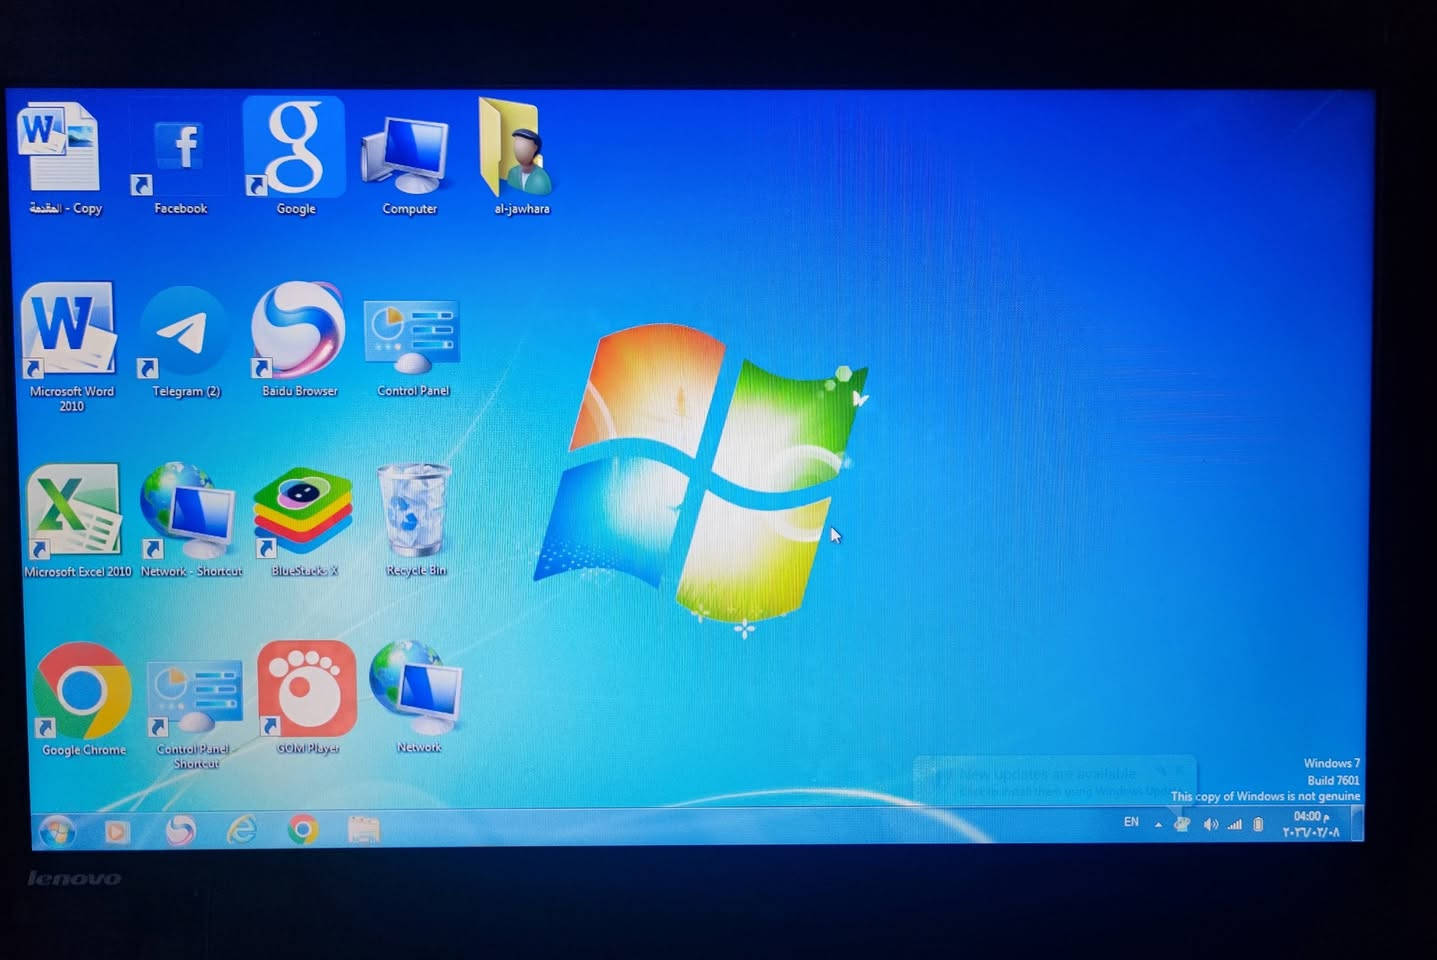Click the Microsoft Word 2010 shortcut
The image size is (1437, 960).
69,331
